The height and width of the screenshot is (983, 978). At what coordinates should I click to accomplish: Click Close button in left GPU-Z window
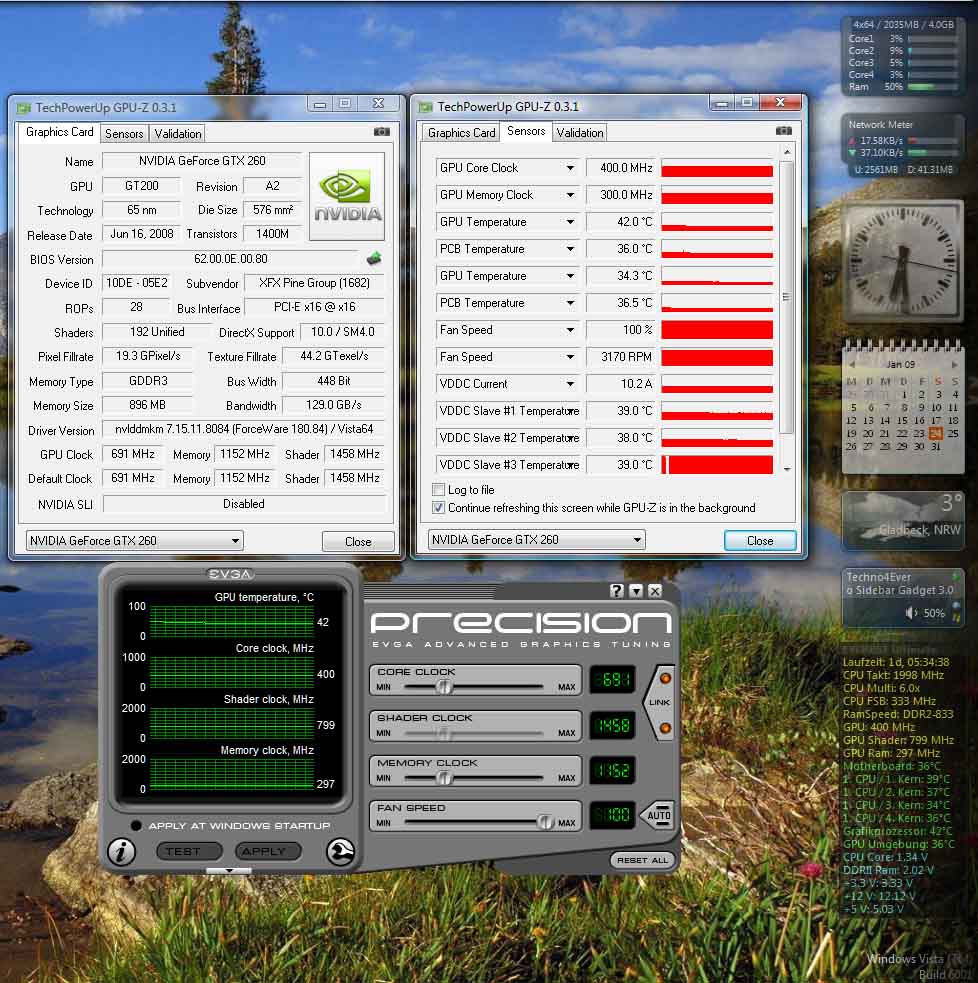[x=358, y=542]
